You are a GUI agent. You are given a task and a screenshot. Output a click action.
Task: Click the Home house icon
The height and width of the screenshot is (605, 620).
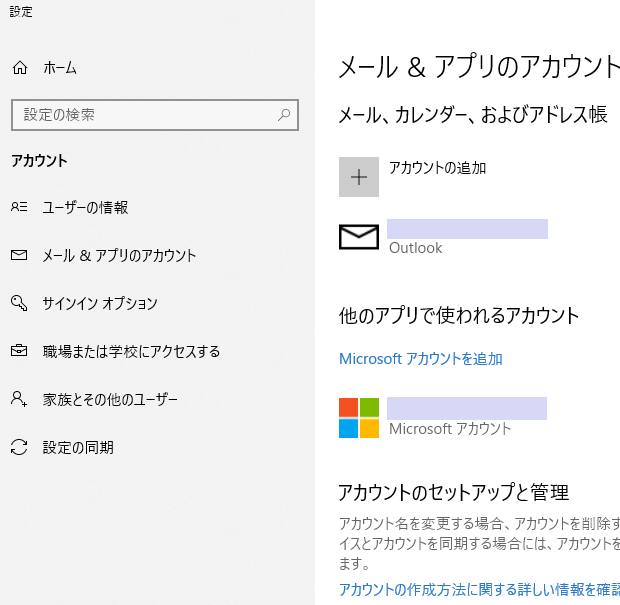pyautogui.click(x=19, y=68)
